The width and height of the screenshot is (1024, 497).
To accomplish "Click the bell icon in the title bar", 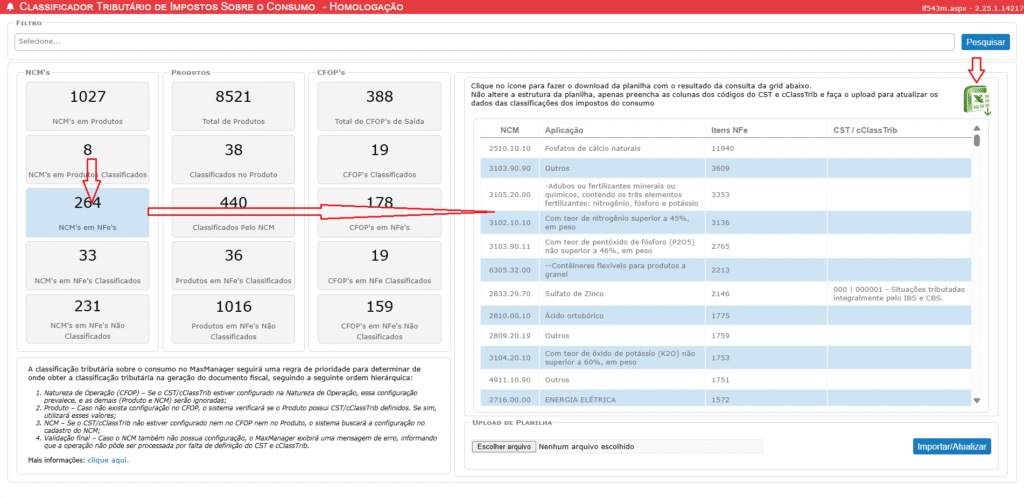I will [x=9, y=7].
